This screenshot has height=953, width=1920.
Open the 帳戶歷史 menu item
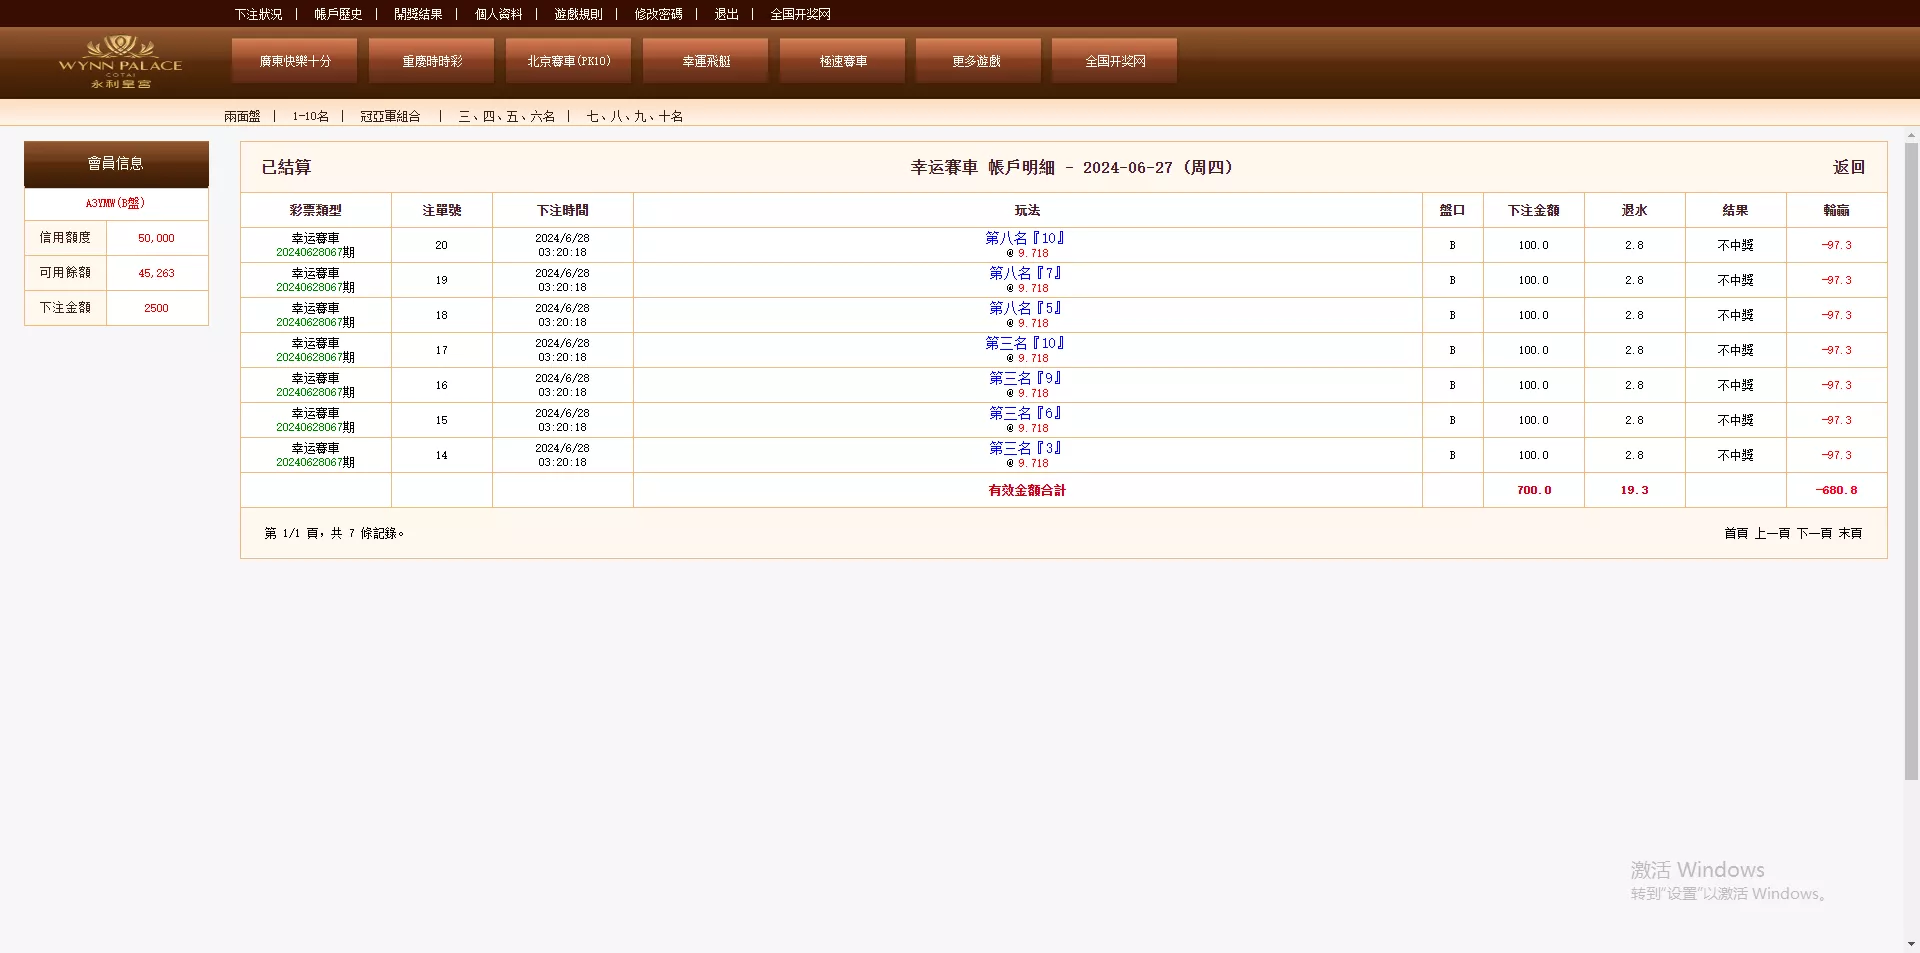pyautogui.click(x=338, y=14)
